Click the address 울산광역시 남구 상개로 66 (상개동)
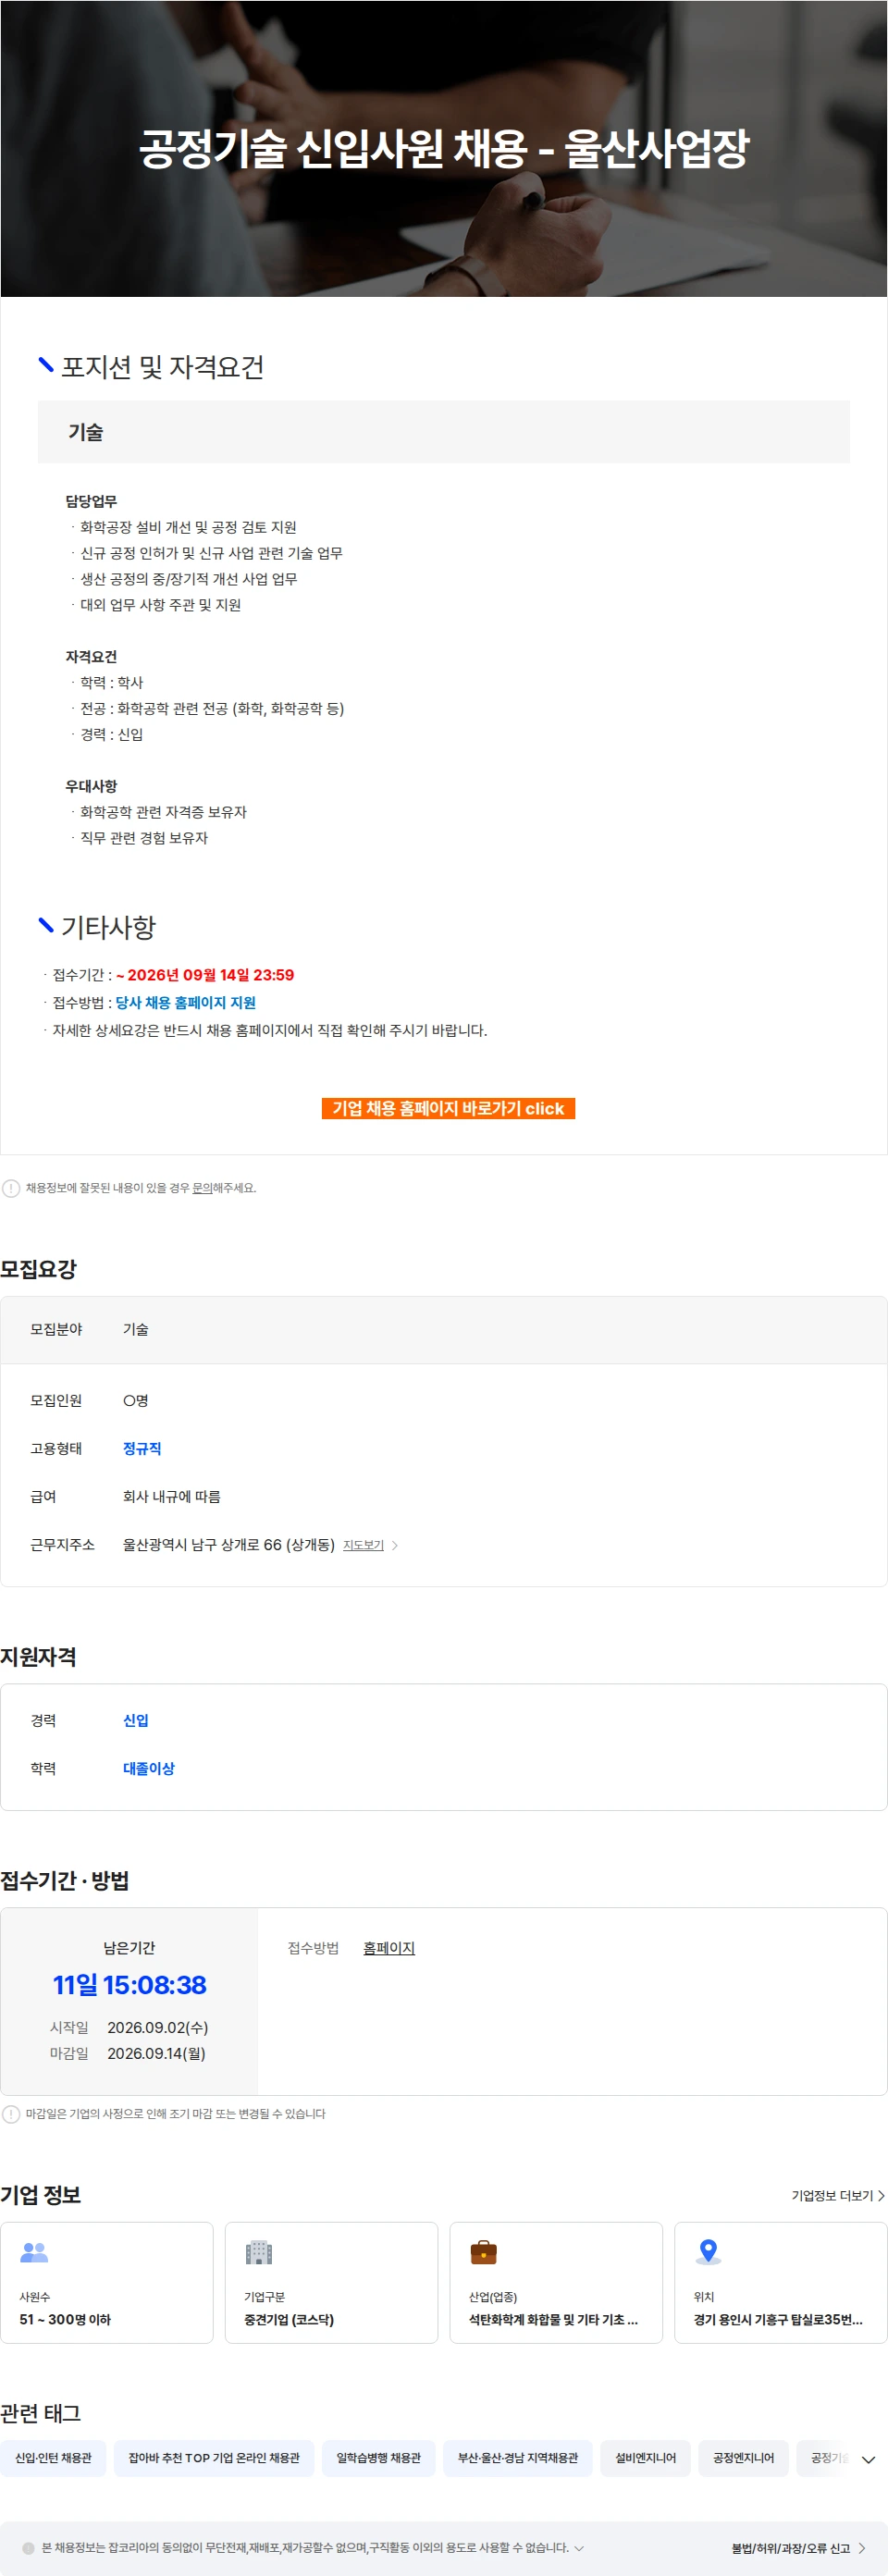This screenshot has height=2576, width=888. point(229,1545)
